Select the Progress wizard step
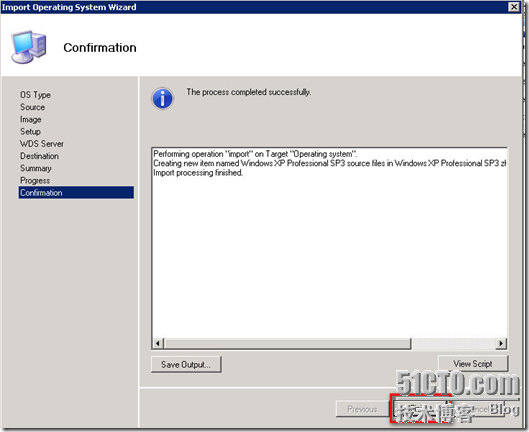The height and width of the screenshot is (432, 529). coord(35,181)
